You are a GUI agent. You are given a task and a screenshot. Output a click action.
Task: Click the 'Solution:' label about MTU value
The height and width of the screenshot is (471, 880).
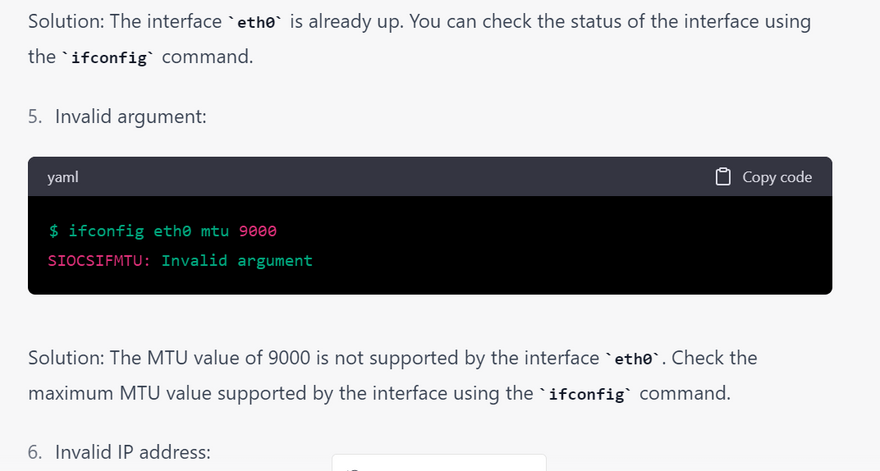coord(66,358)
